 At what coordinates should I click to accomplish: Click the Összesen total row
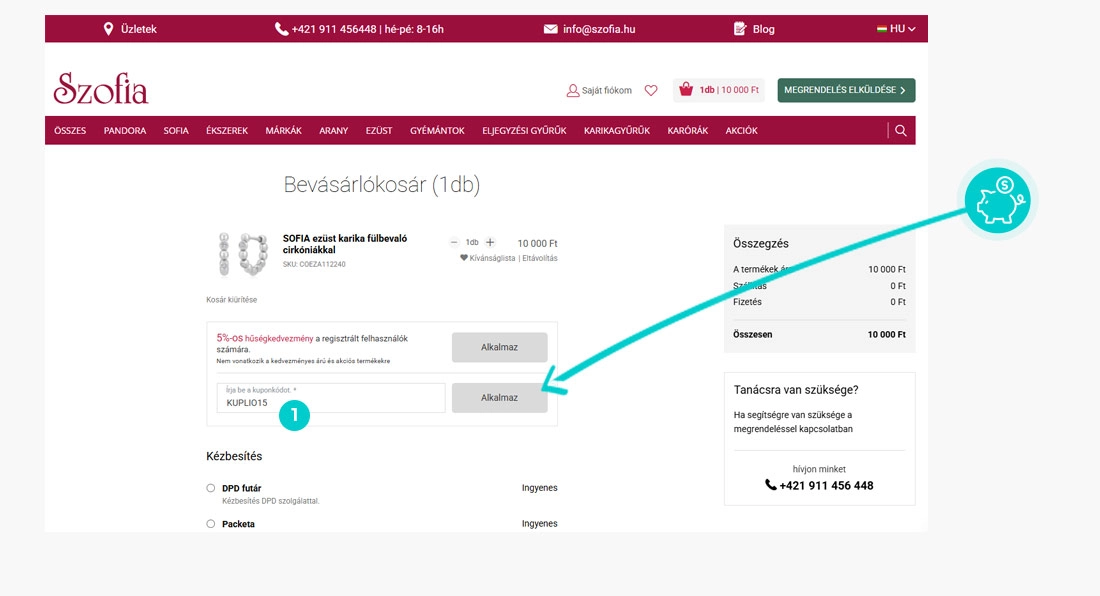(819, 334)
